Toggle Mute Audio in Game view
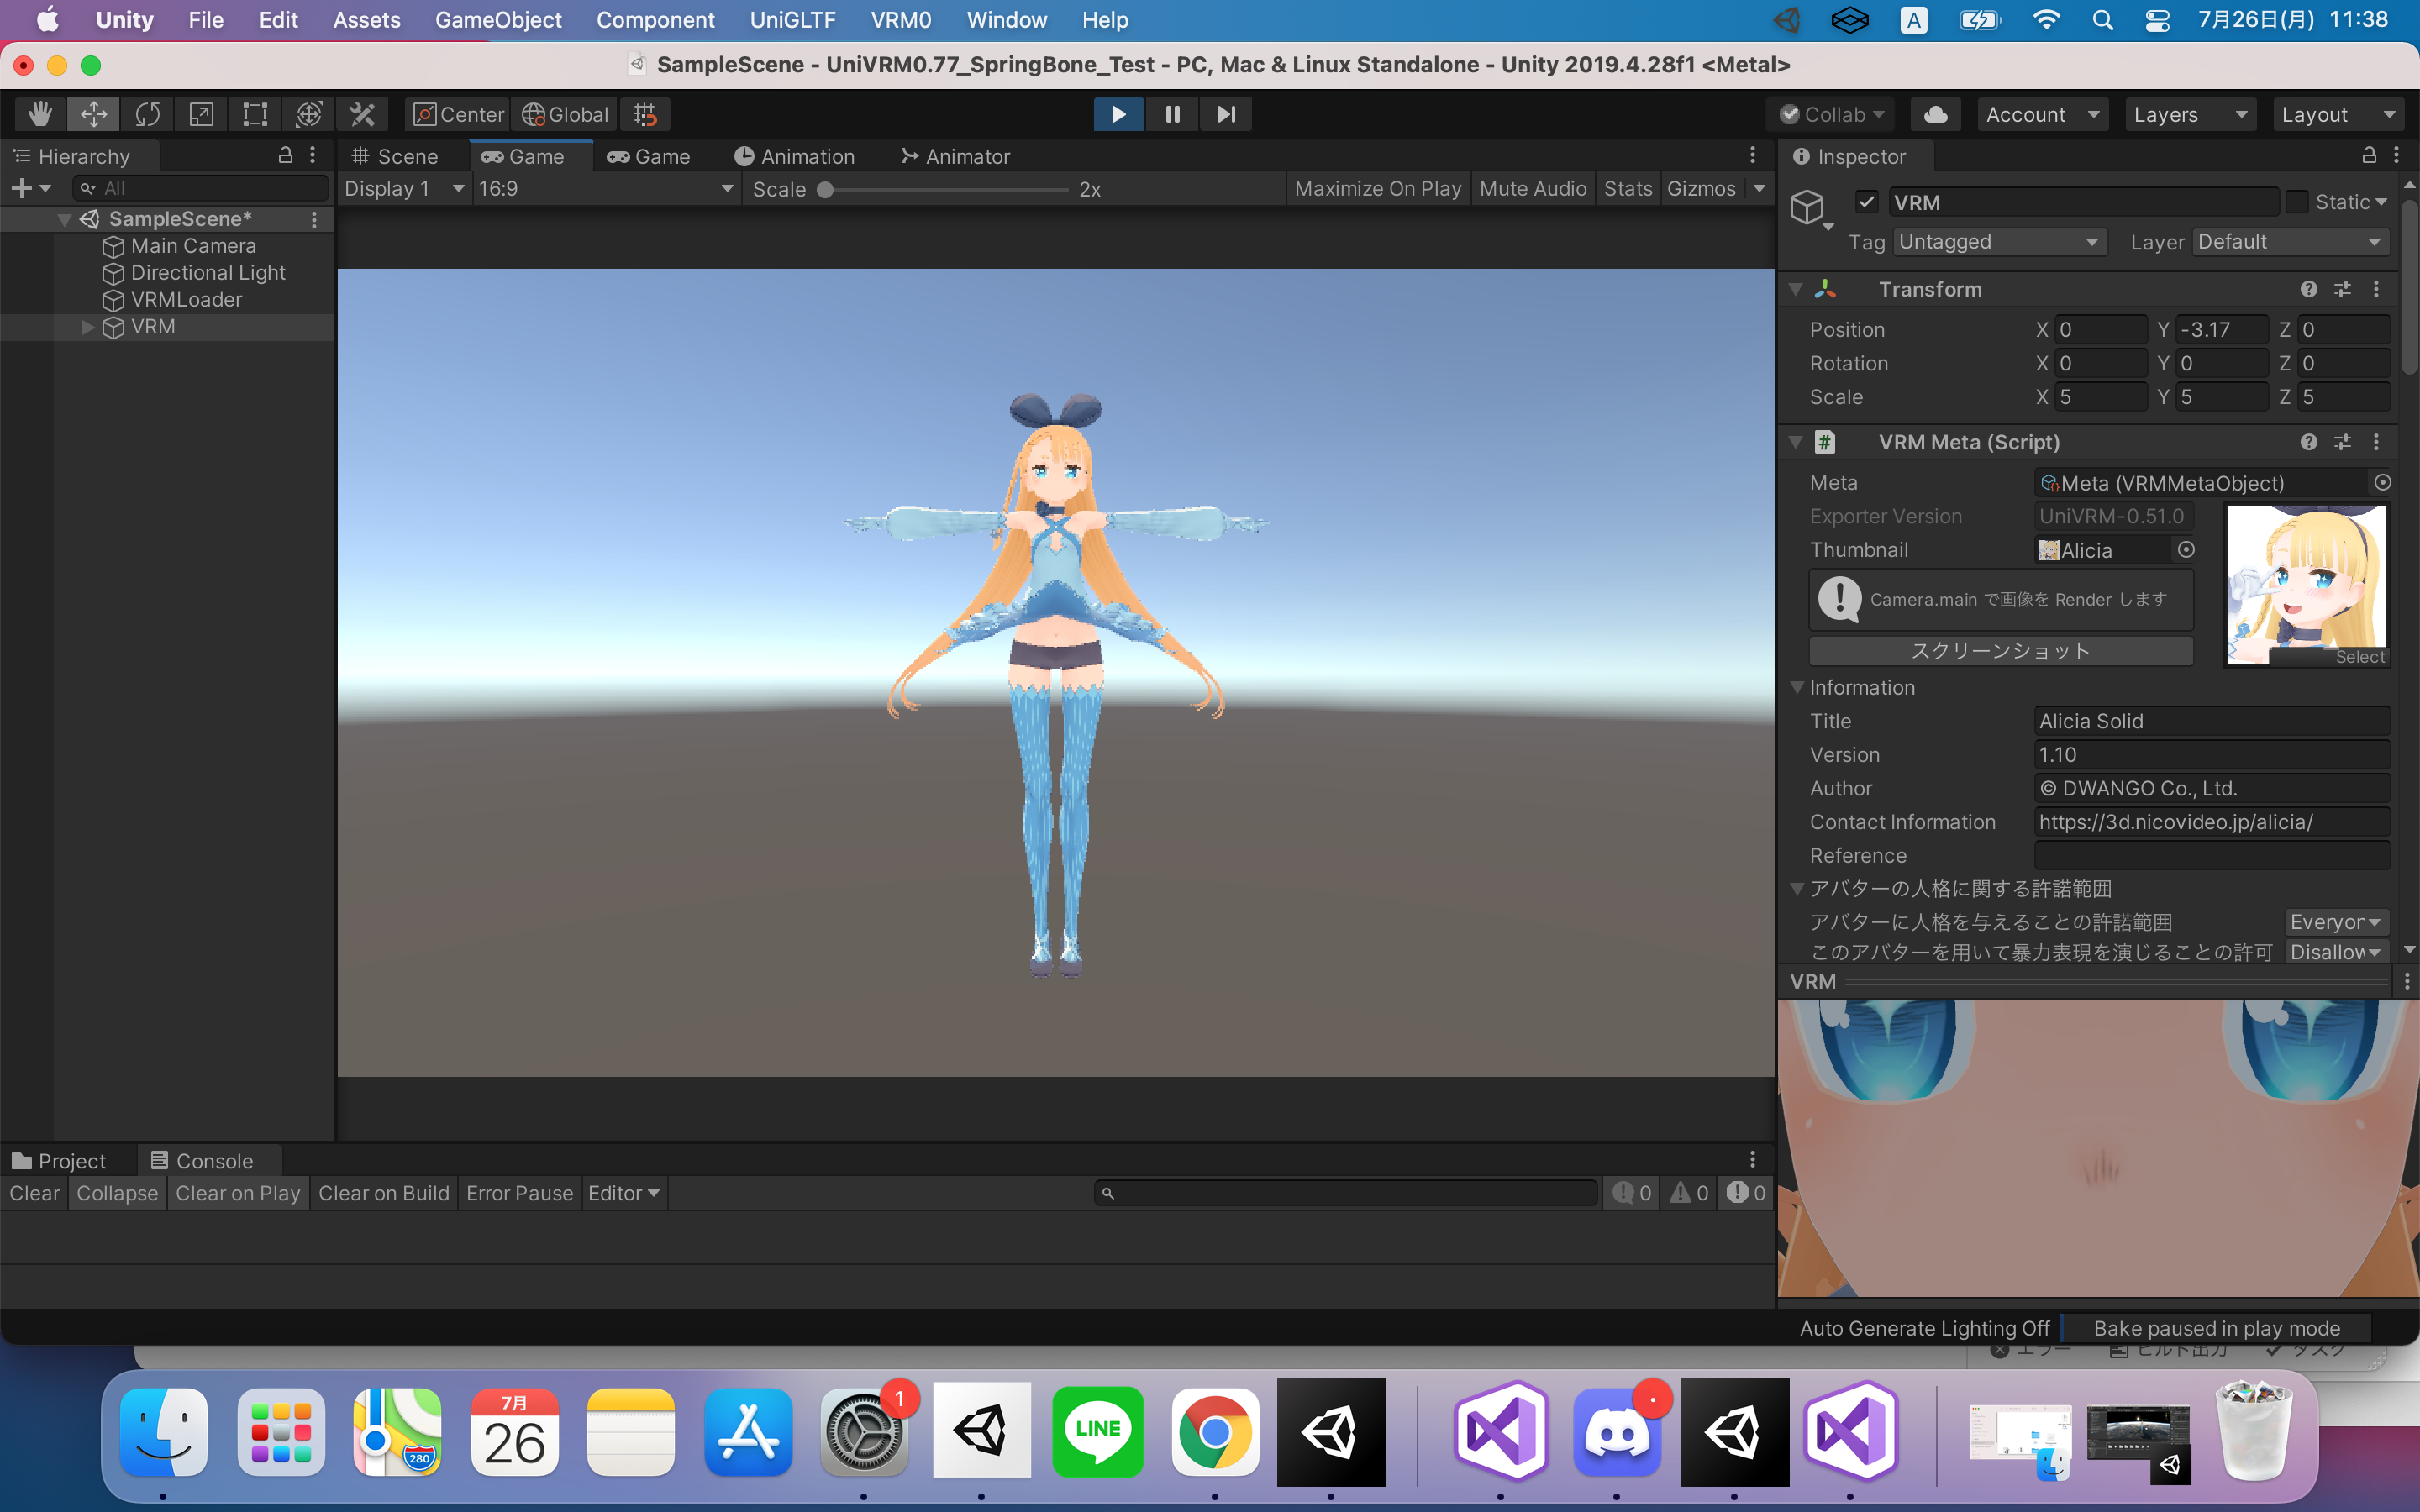The image size is (2420, 1512). point(1533,188)
